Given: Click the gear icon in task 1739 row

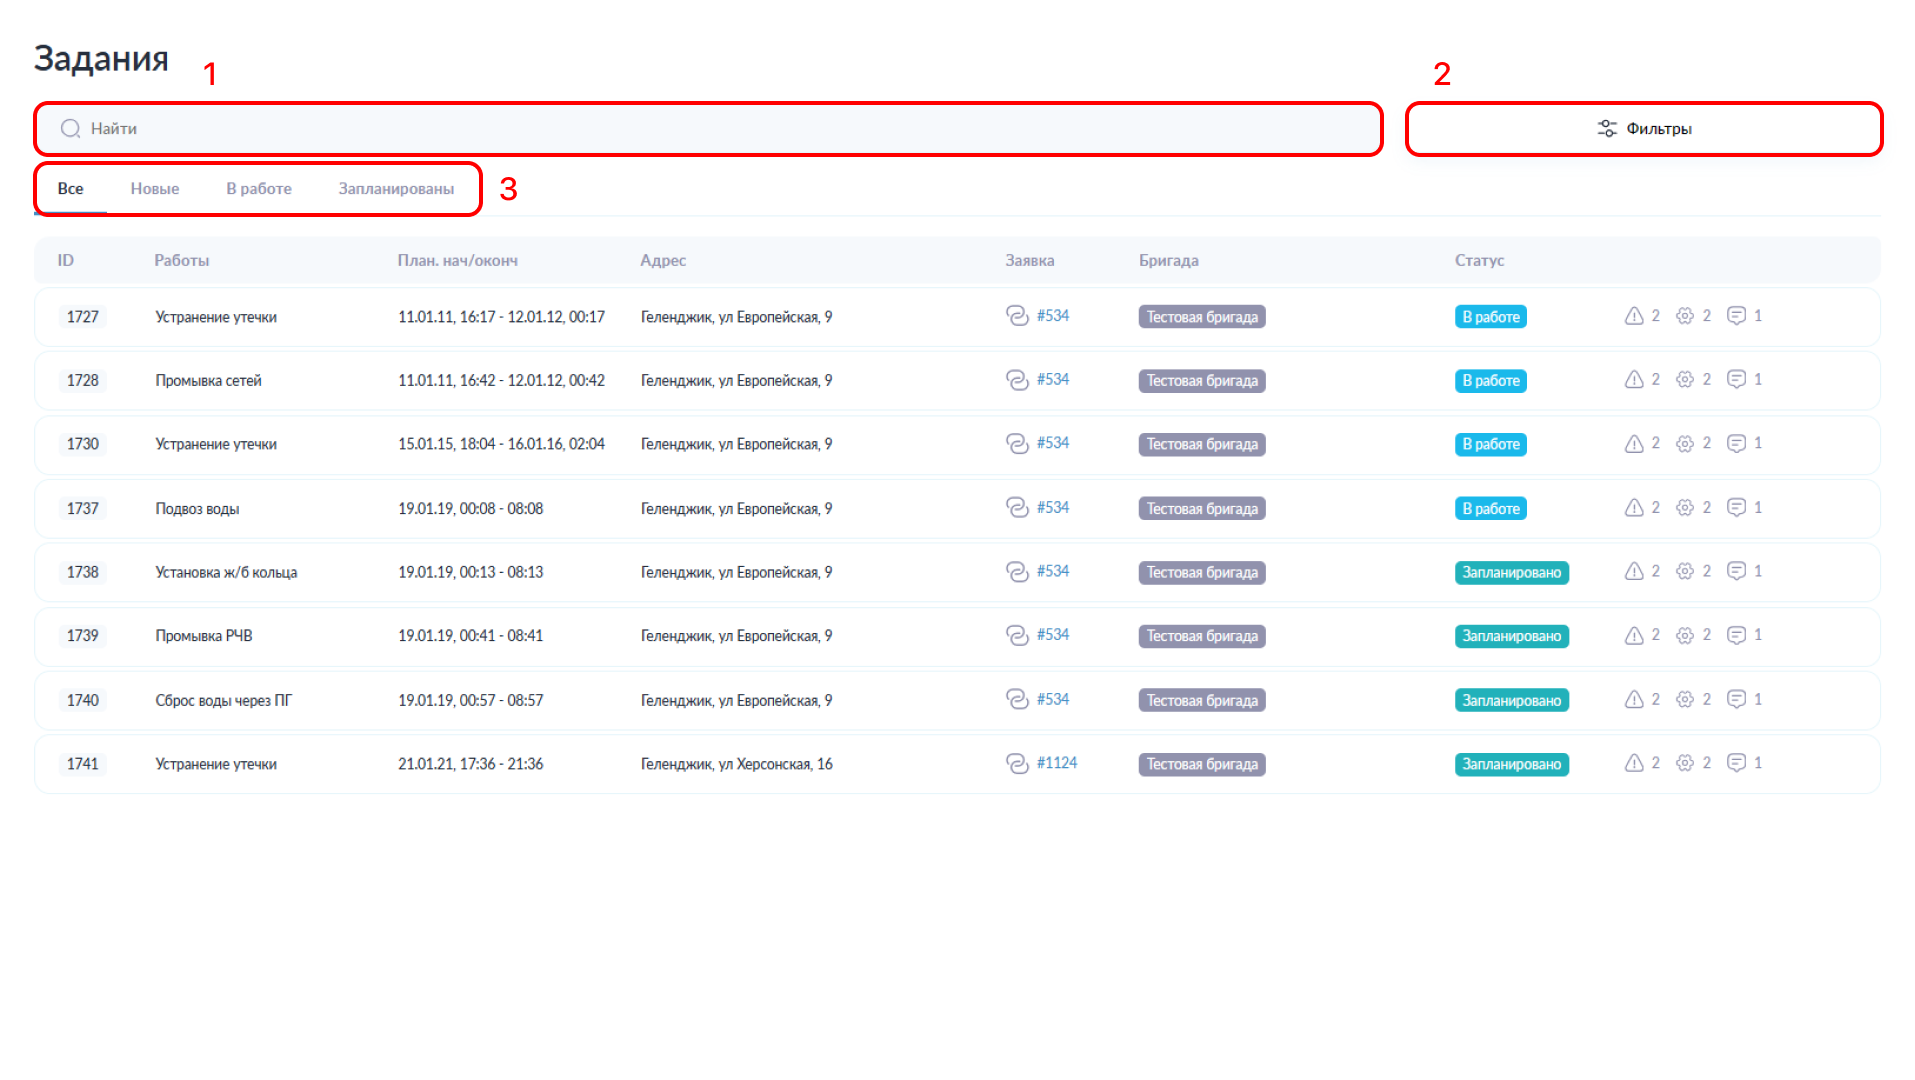Looking at the screenshot, I should coord(1684,635).
